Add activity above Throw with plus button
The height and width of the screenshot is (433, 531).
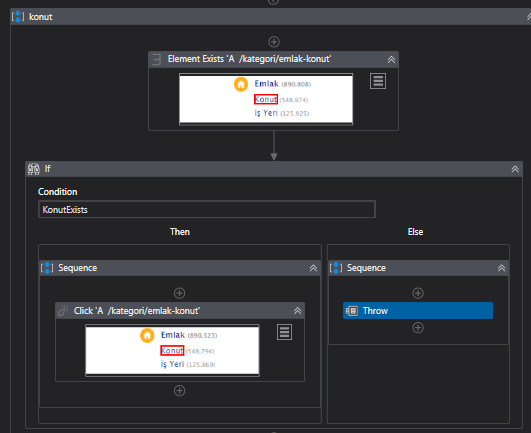418,293
